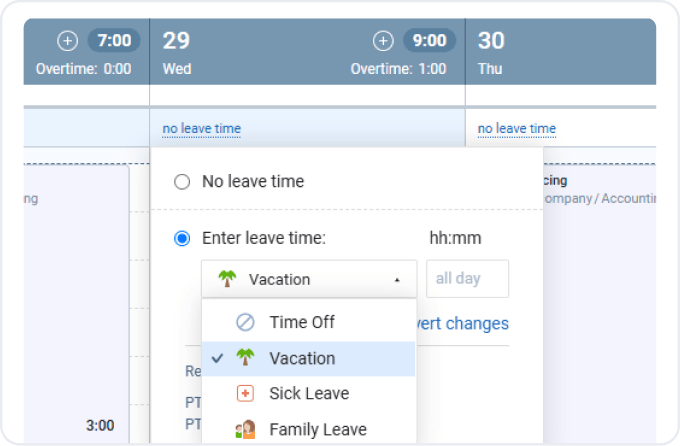The width and height of the screenshot is (680, 446).
Task: Click the plus icon beside 9:00
Action: tap(383, 41)
